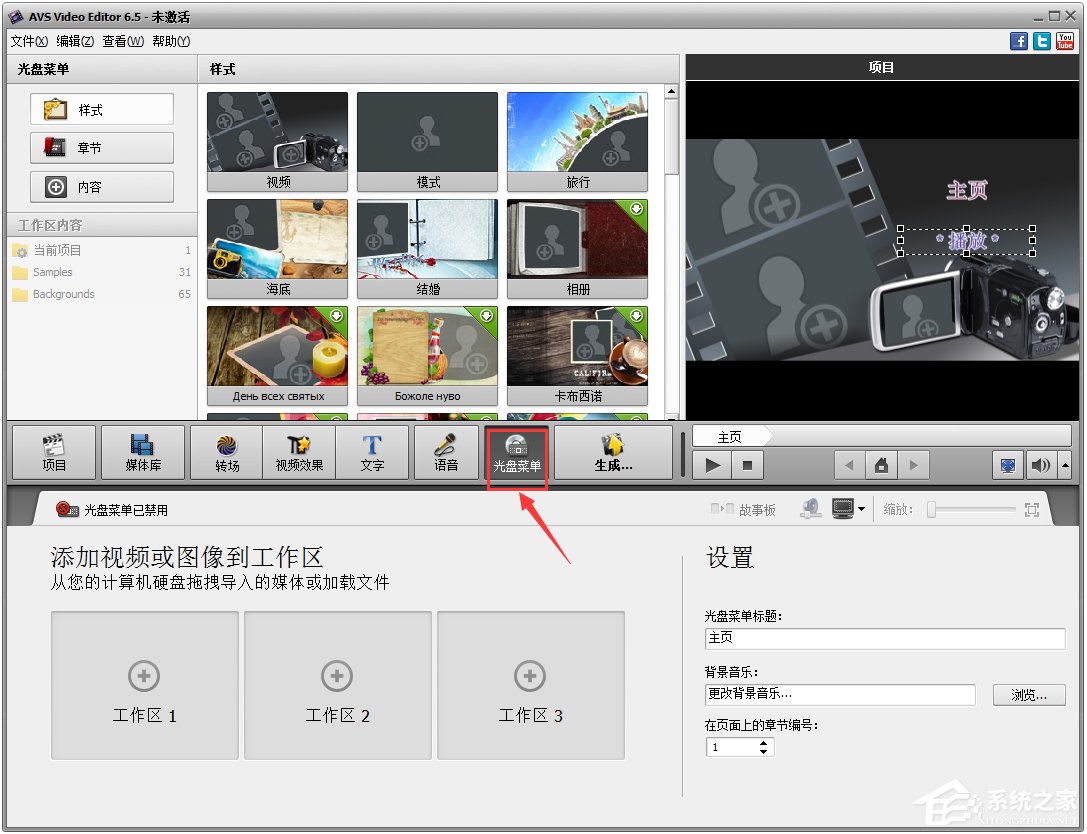The image size is (1087, 834).
Task: Click the 更改背景音乐 music field
Action: point(840,694)
